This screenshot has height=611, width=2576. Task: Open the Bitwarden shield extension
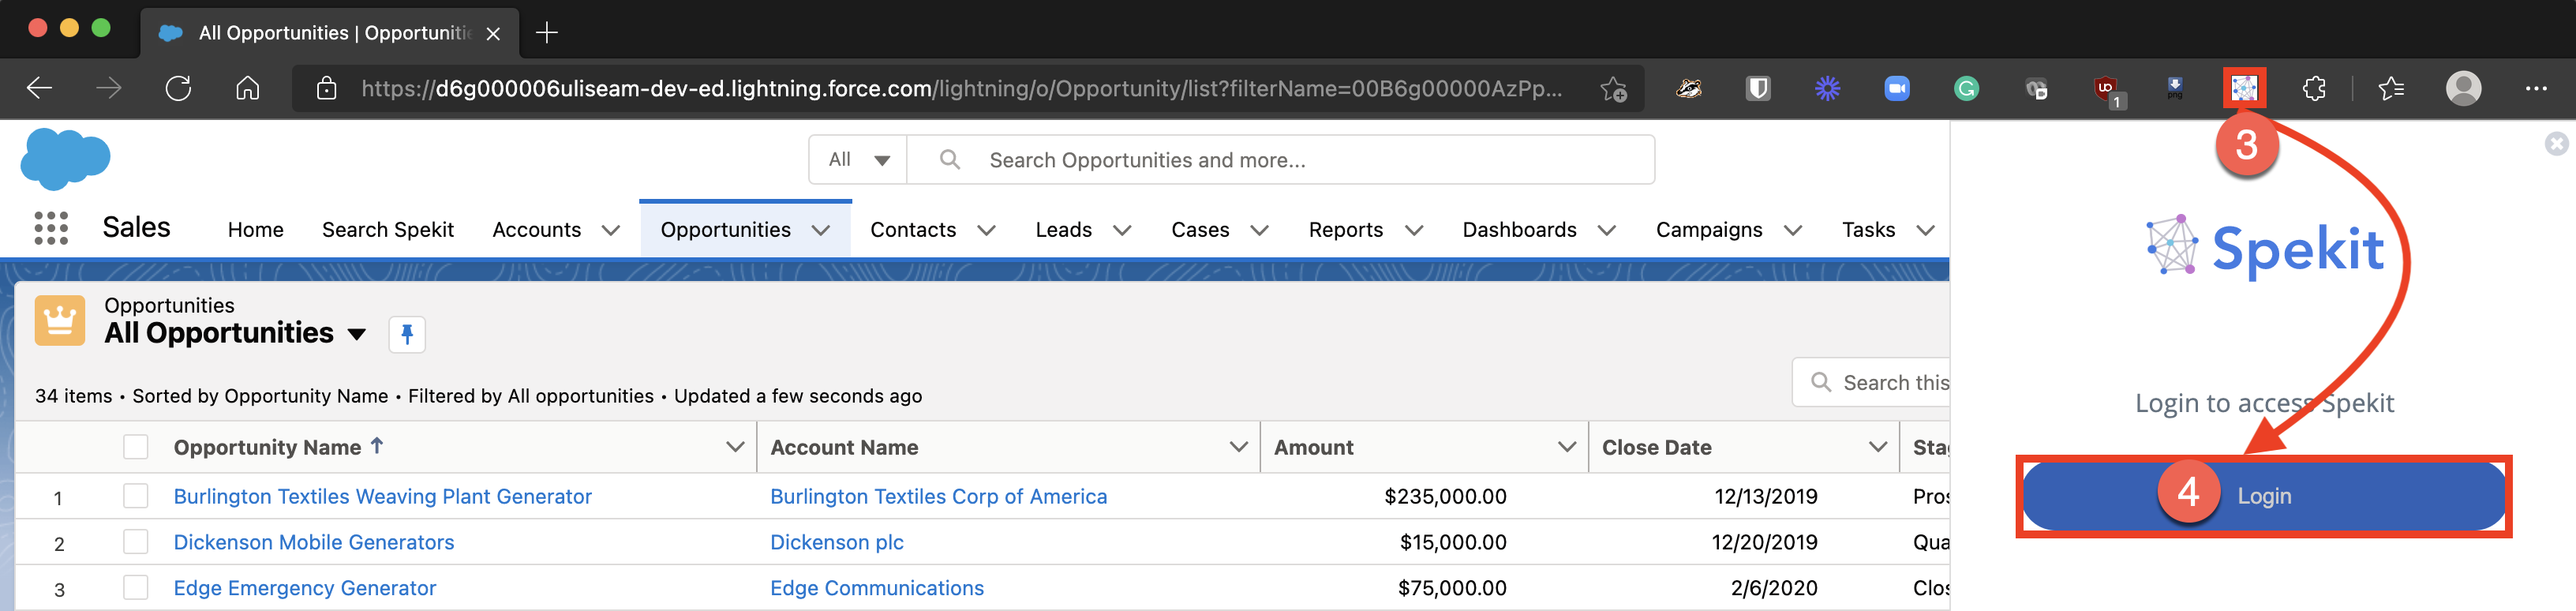click(x=1758, y=88)
